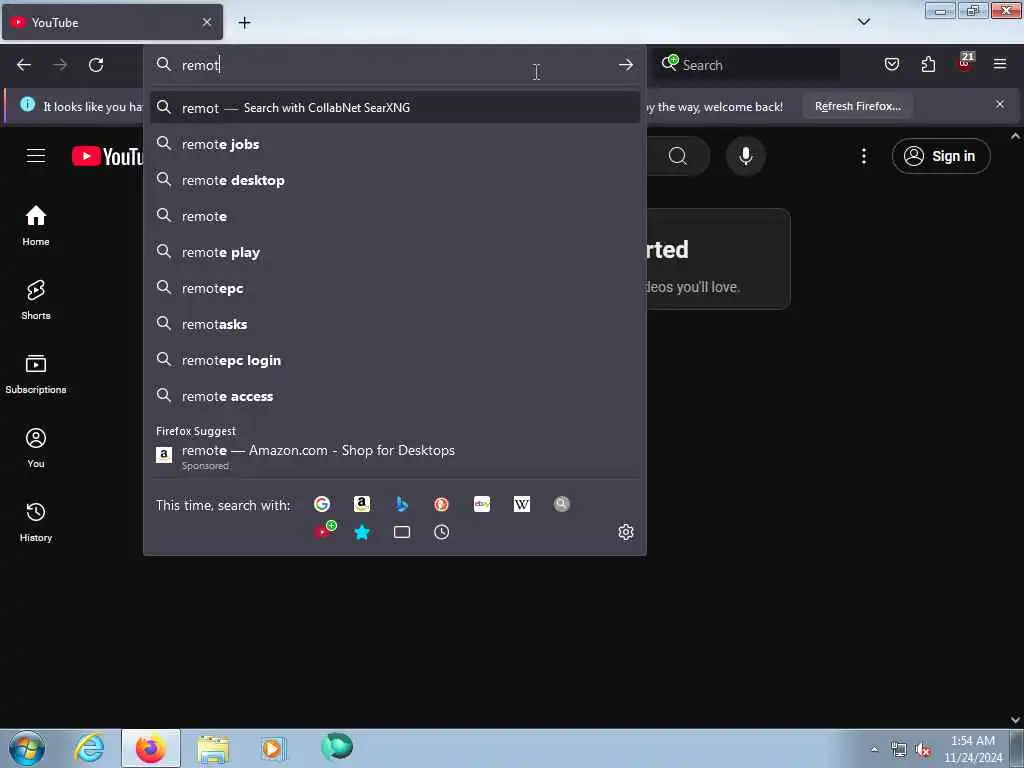
Task: Search with the gray magnifier engine
Action: (562, 504)
